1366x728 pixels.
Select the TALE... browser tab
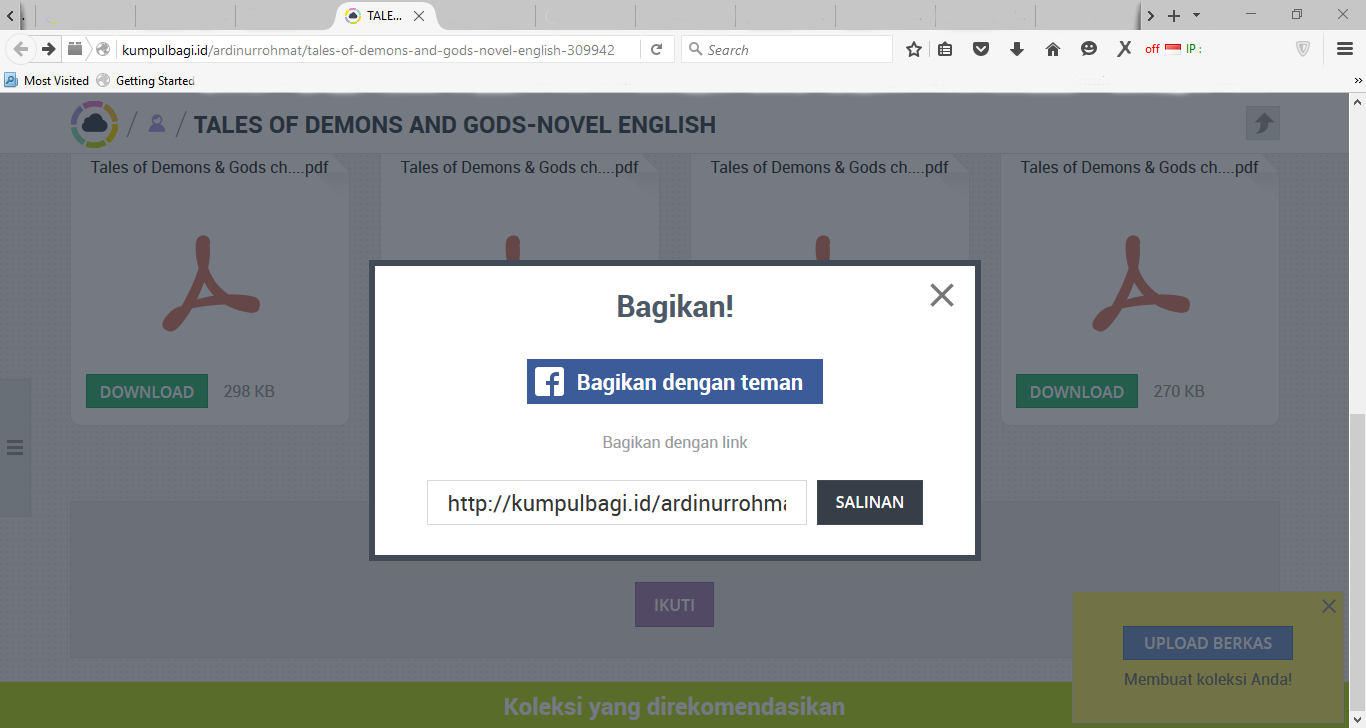[386, 16]
